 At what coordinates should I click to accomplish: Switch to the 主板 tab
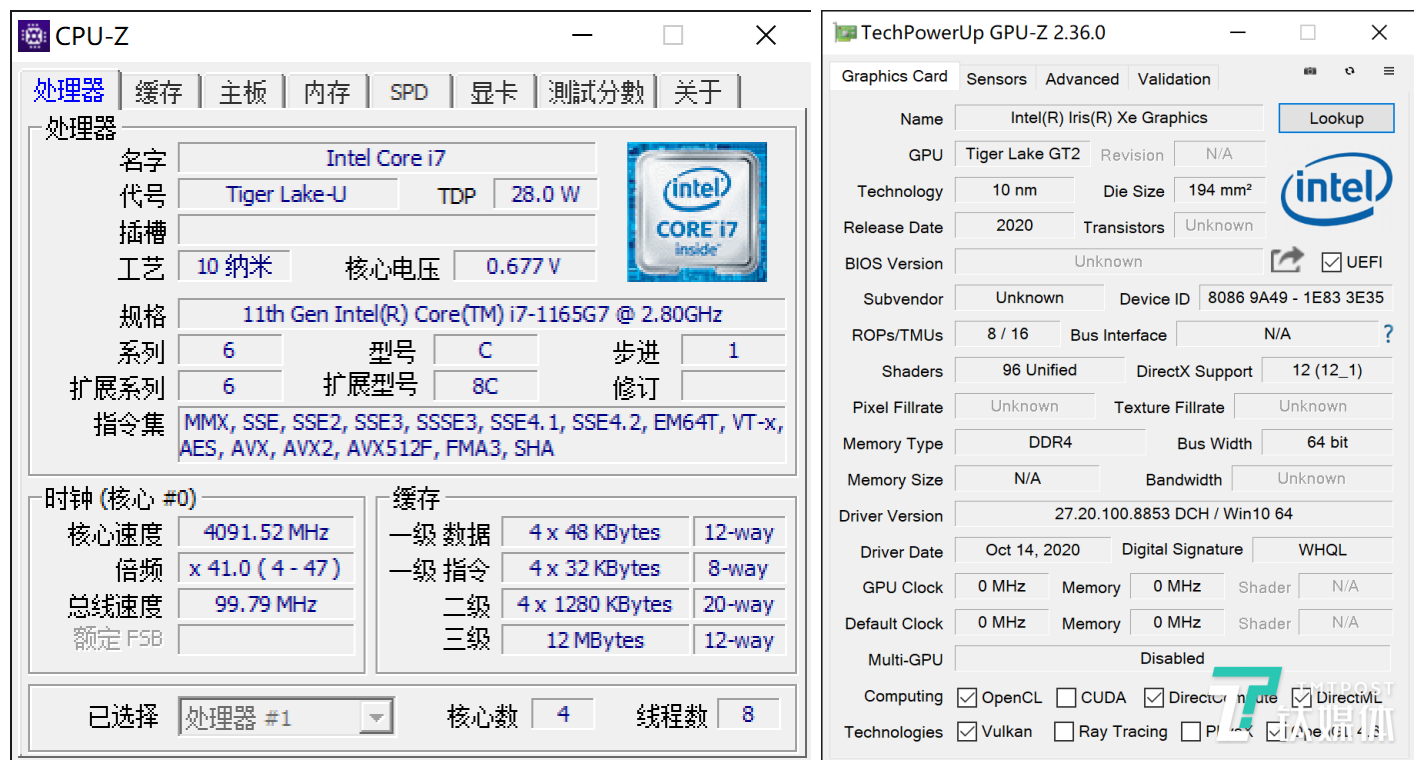point(243,92)
